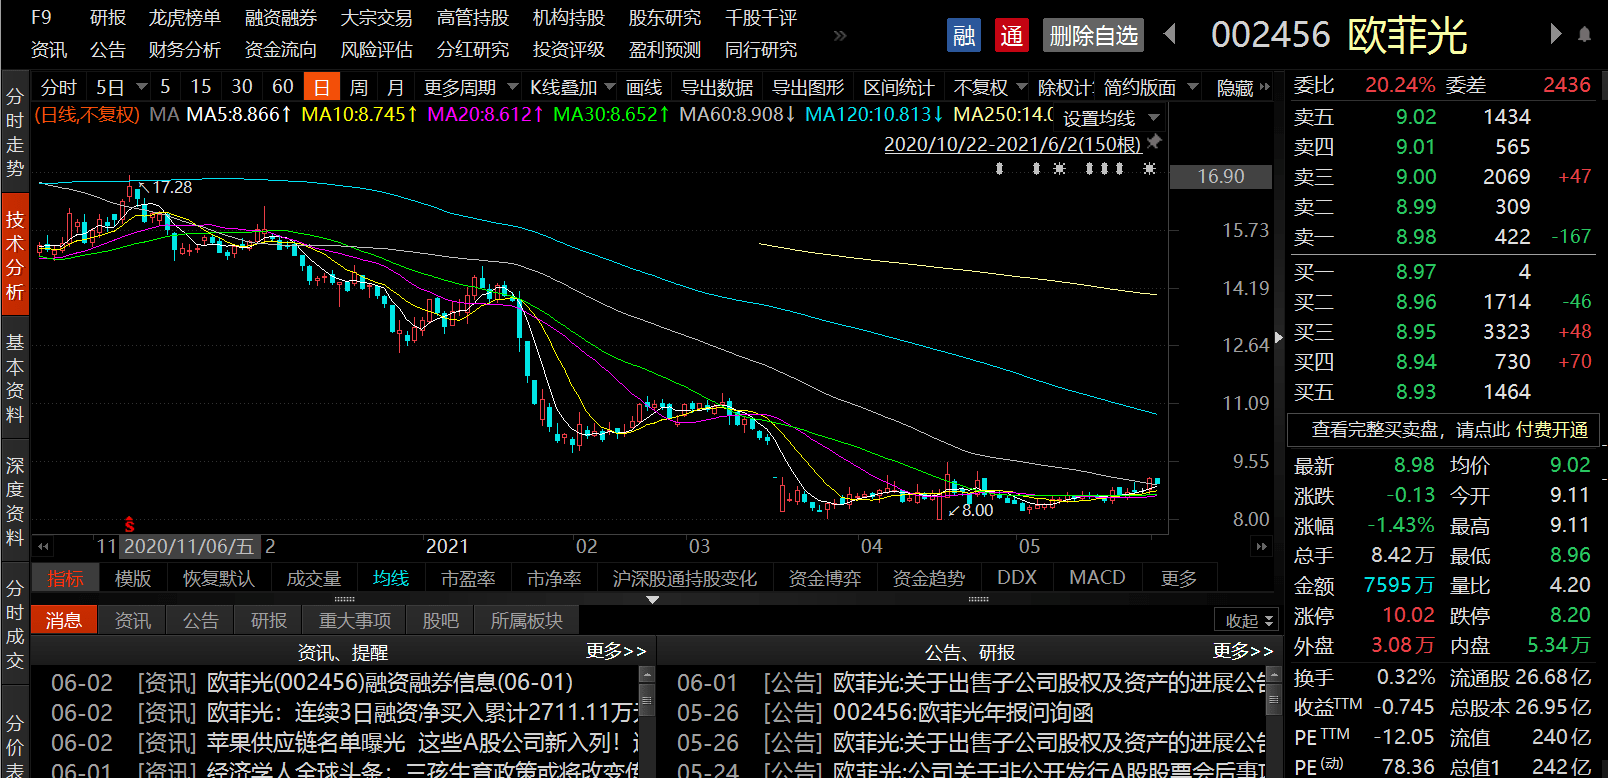
Task: Switch to the 所属板块 tab
Action: 527,620
